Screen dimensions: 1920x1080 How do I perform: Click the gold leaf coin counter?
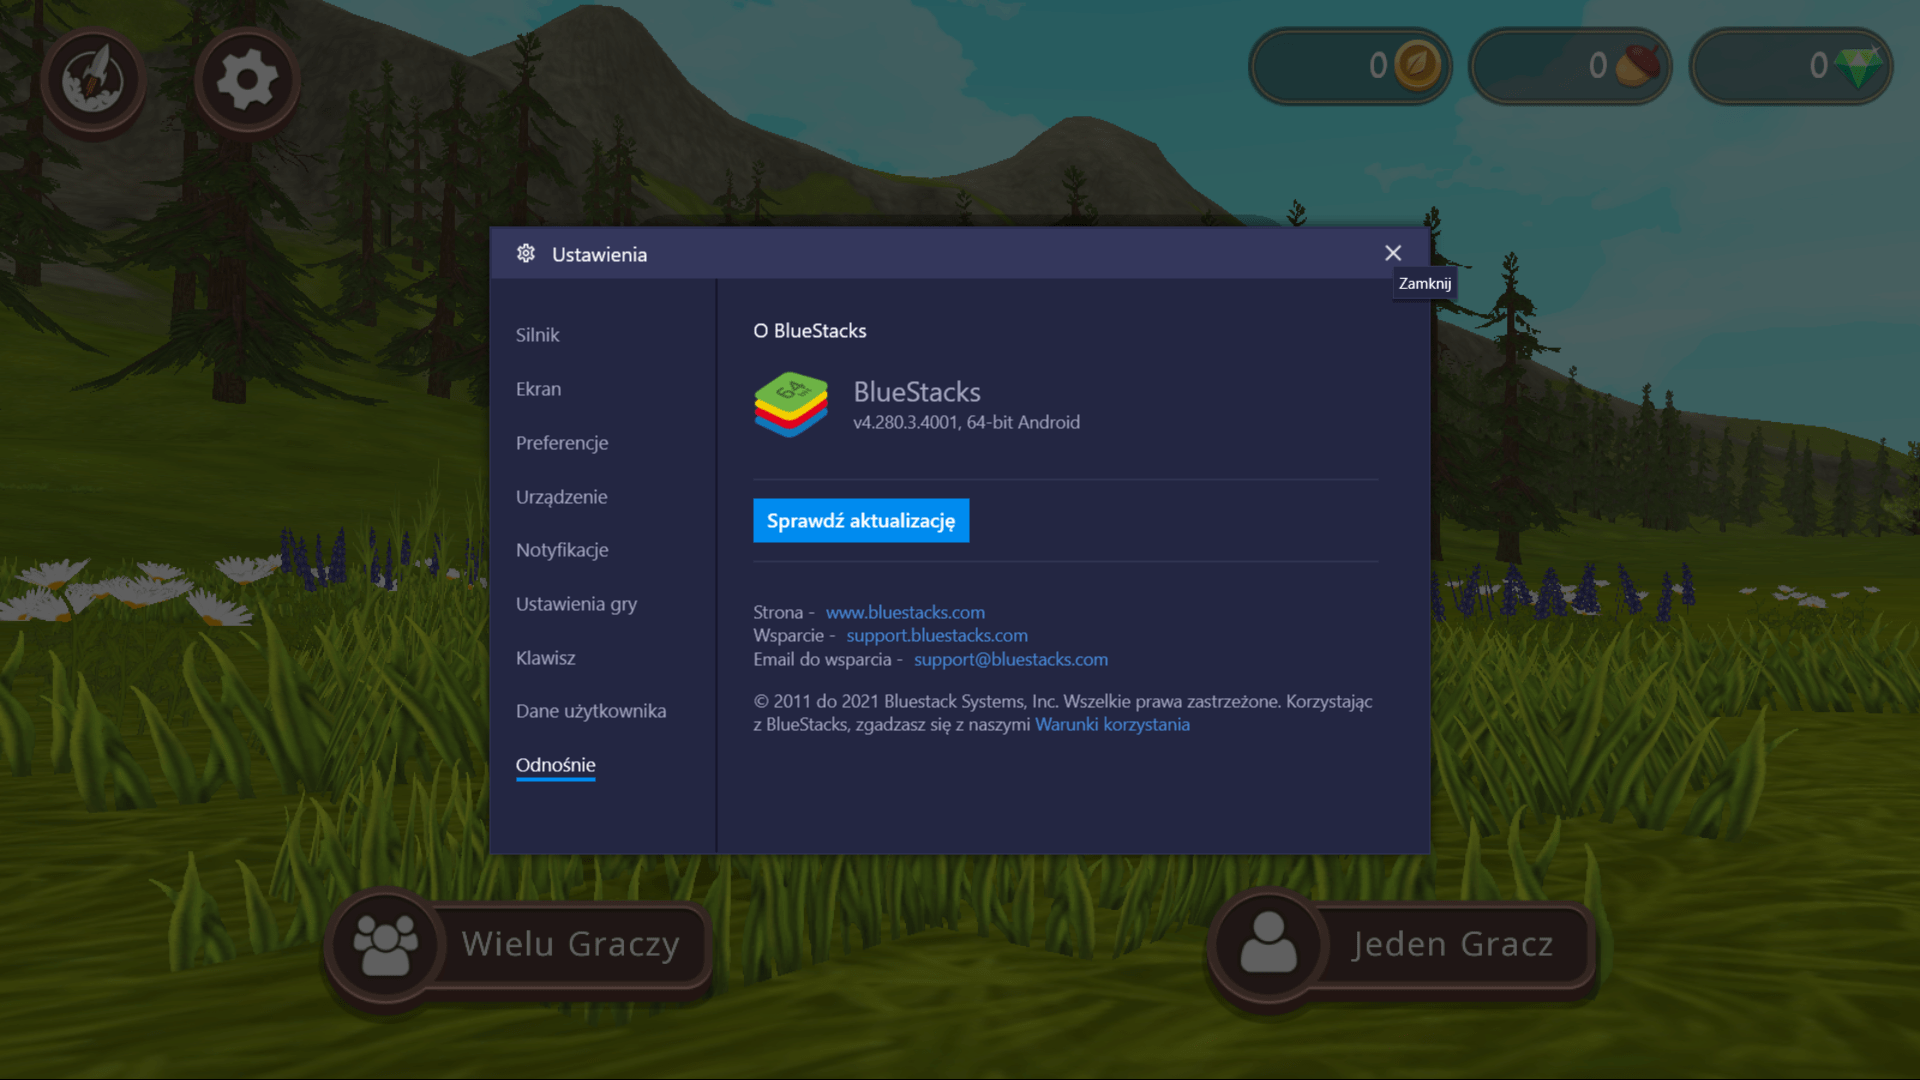coord(1350,66)
